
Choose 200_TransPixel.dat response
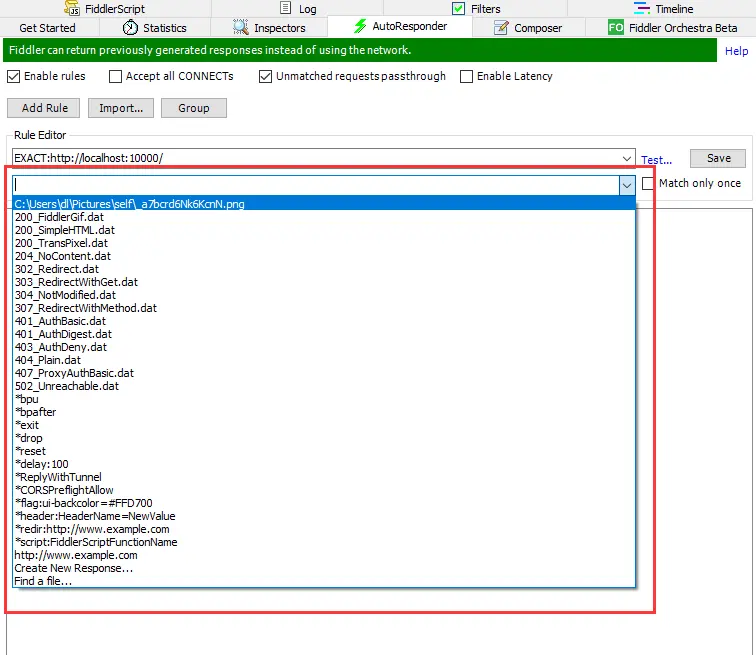[324, 243]
